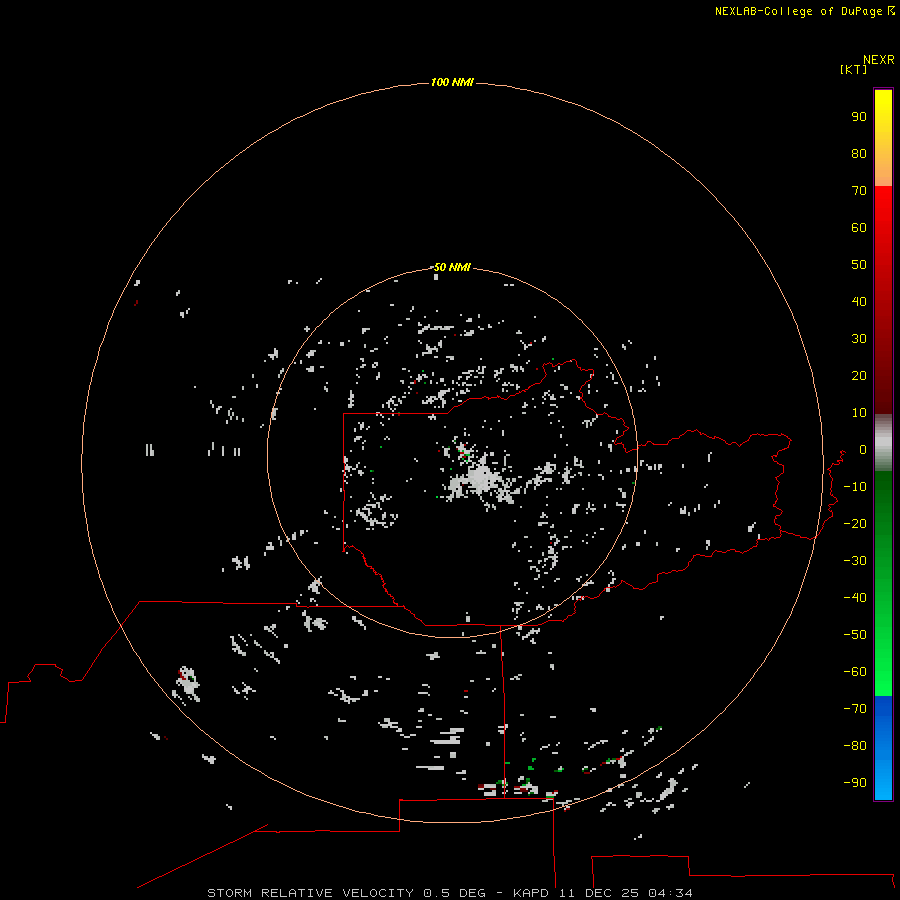This screenshot has width=900, height=900.
Task: Click the NEXR label above the color scale
Action: pyautogui.click(x=878, y=60)
